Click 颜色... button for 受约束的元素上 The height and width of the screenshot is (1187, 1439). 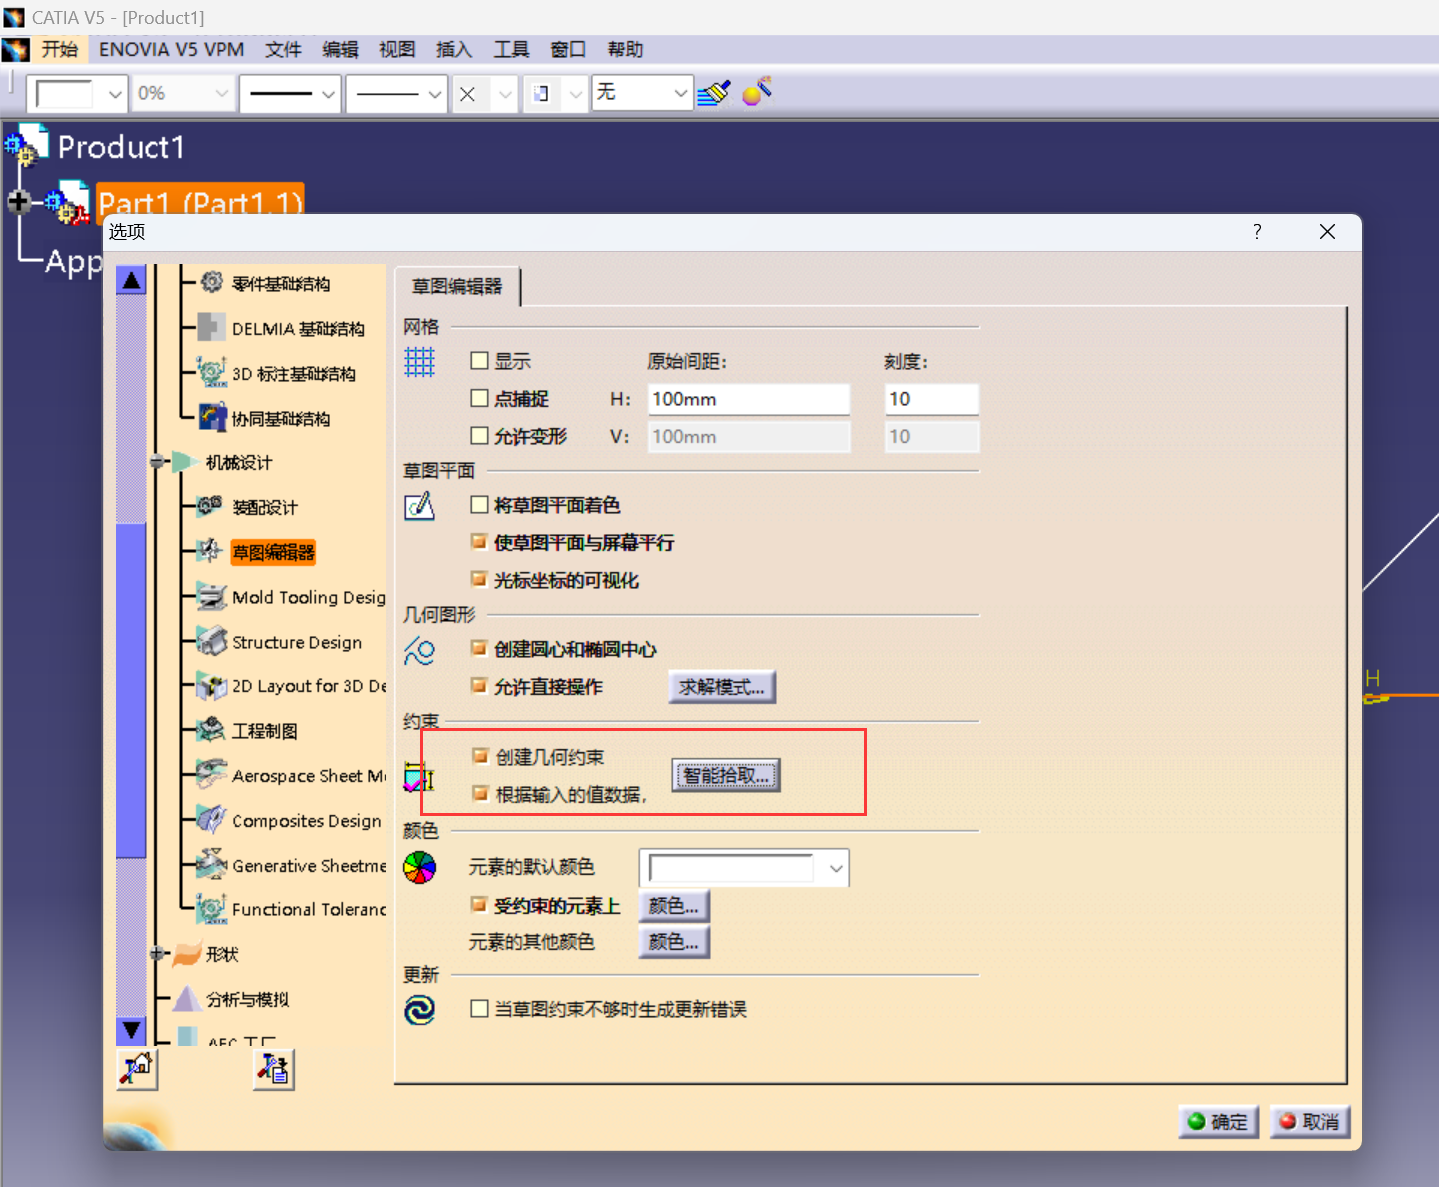(674, 906)
